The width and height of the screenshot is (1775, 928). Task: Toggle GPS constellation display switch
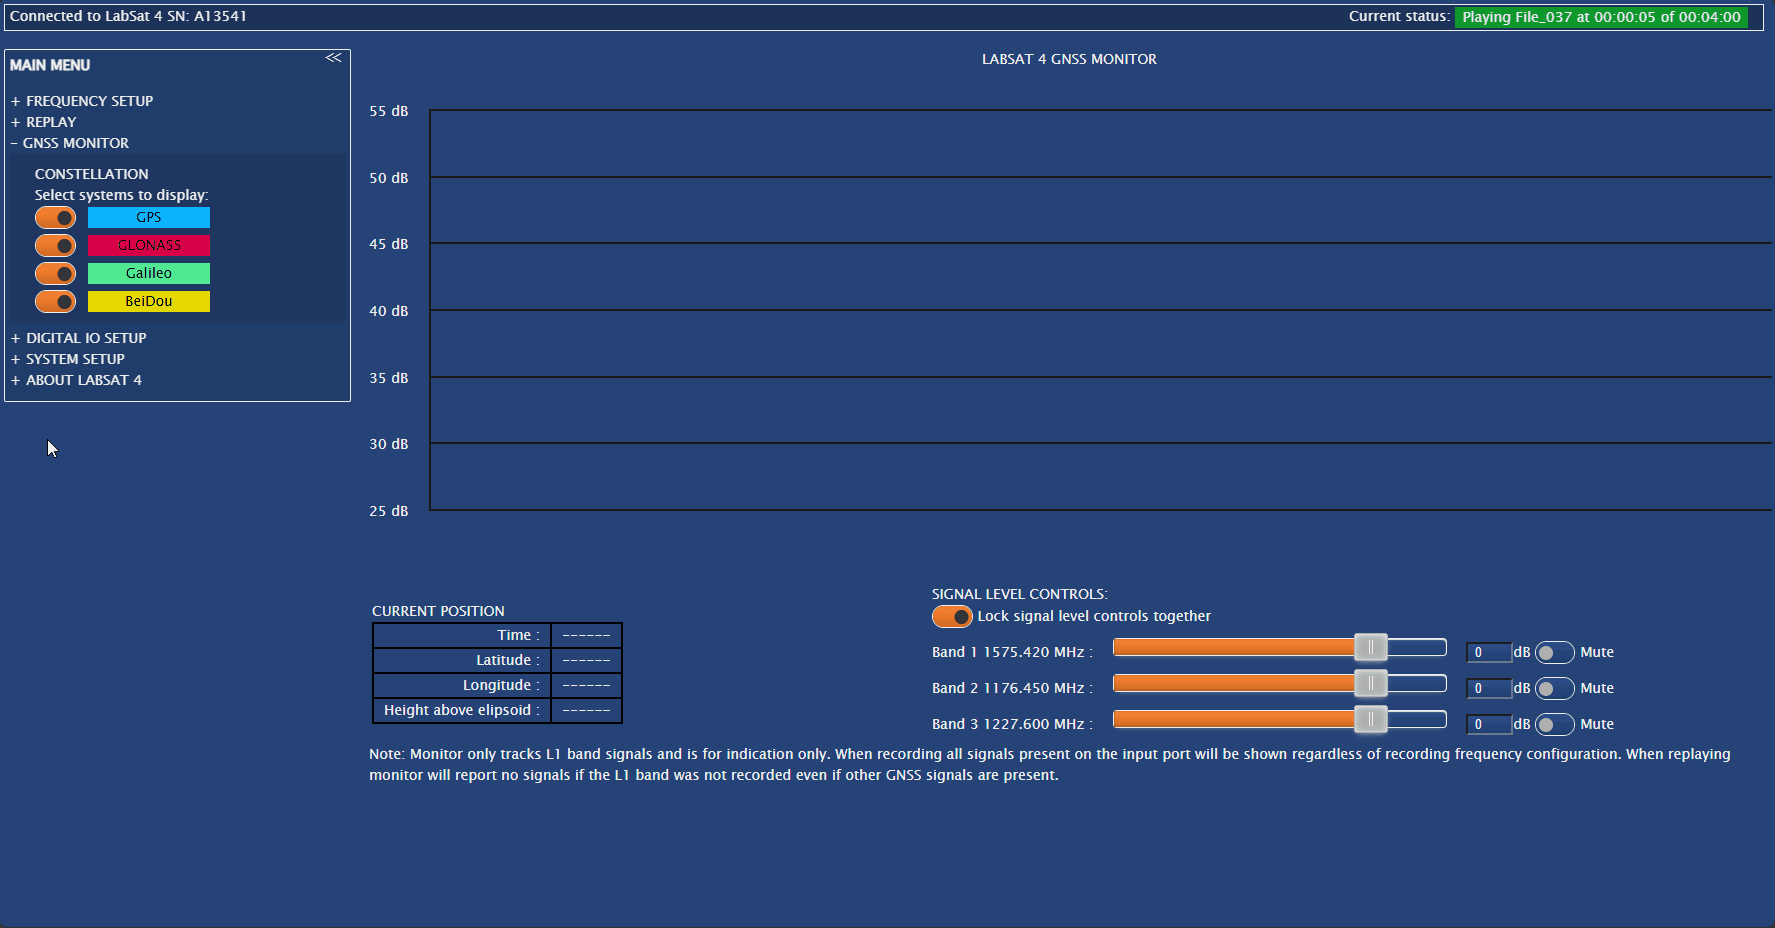[x=56, y=217]
